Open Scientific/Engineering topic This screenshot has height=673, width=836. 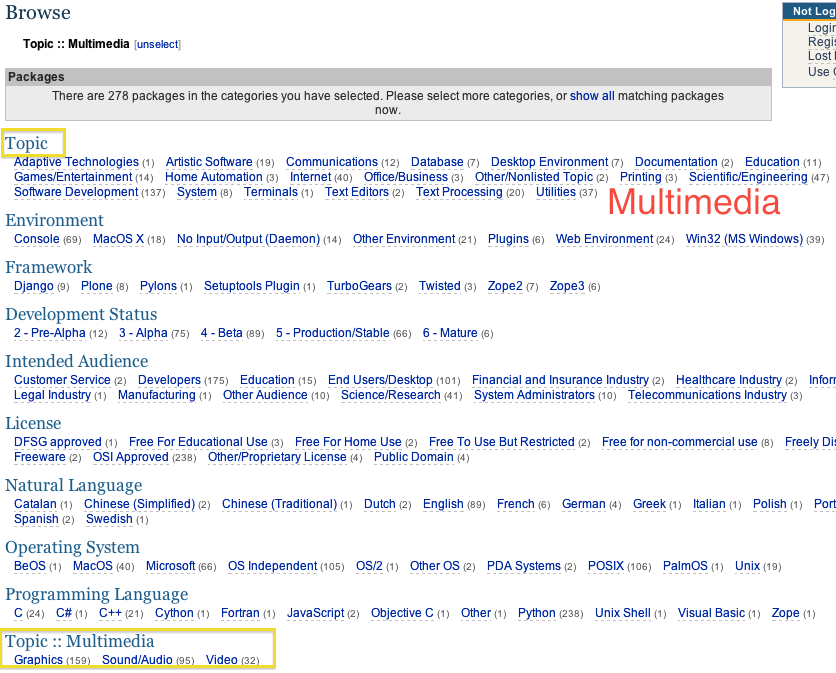[748, 177]
